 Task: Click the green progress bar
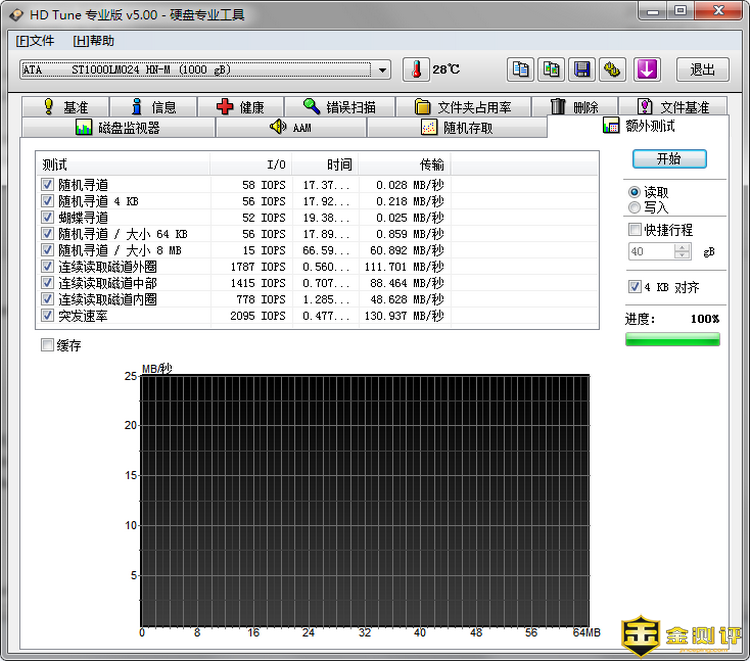pos(672,339)
